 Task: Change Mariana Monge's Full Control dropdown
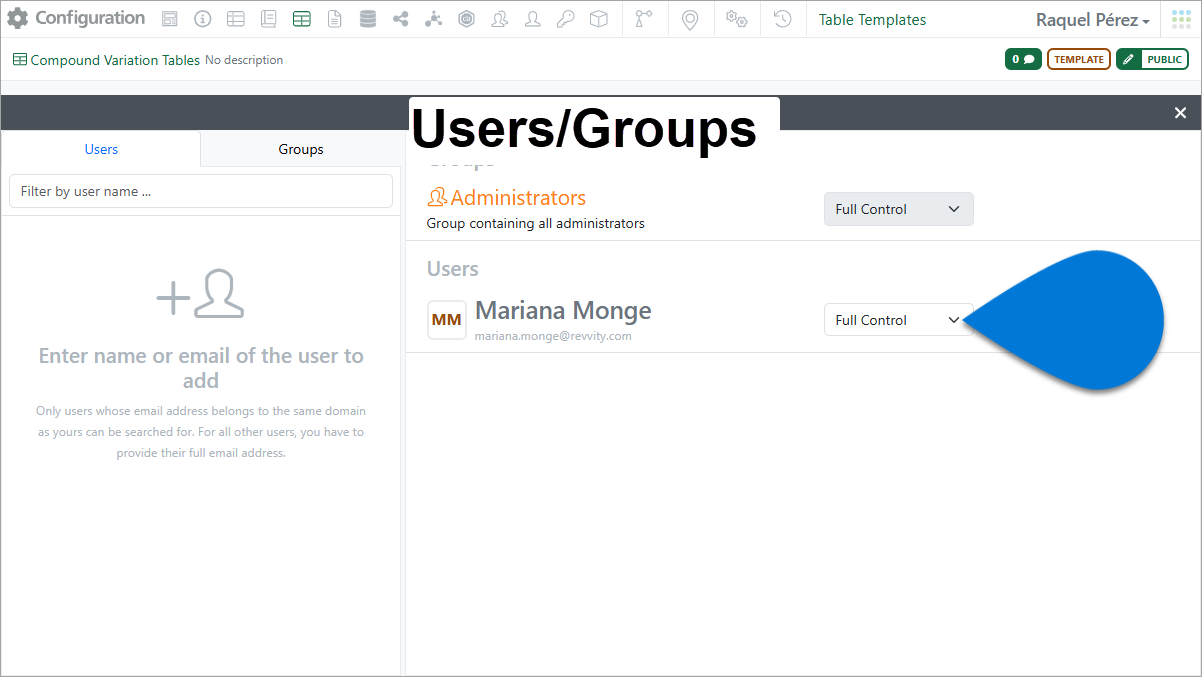[x=897, y=319]
